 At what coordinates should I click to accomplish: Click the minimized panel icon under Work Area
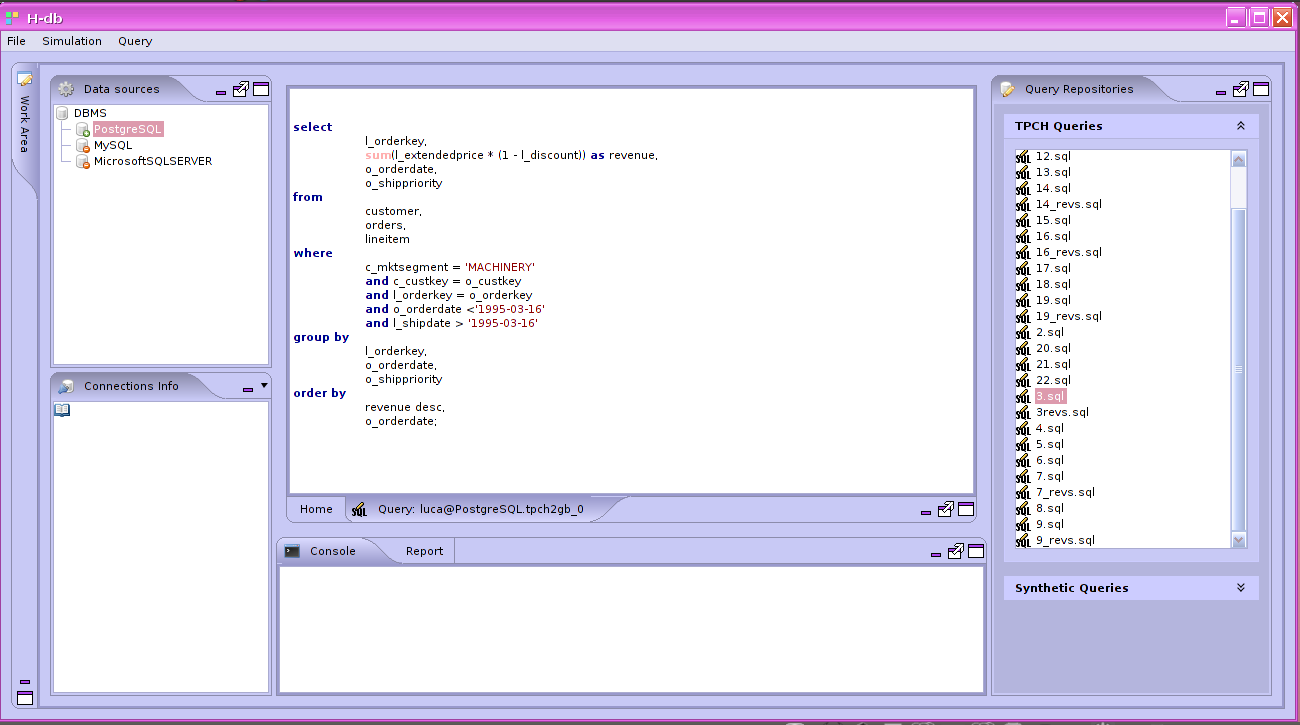point(25,682)
